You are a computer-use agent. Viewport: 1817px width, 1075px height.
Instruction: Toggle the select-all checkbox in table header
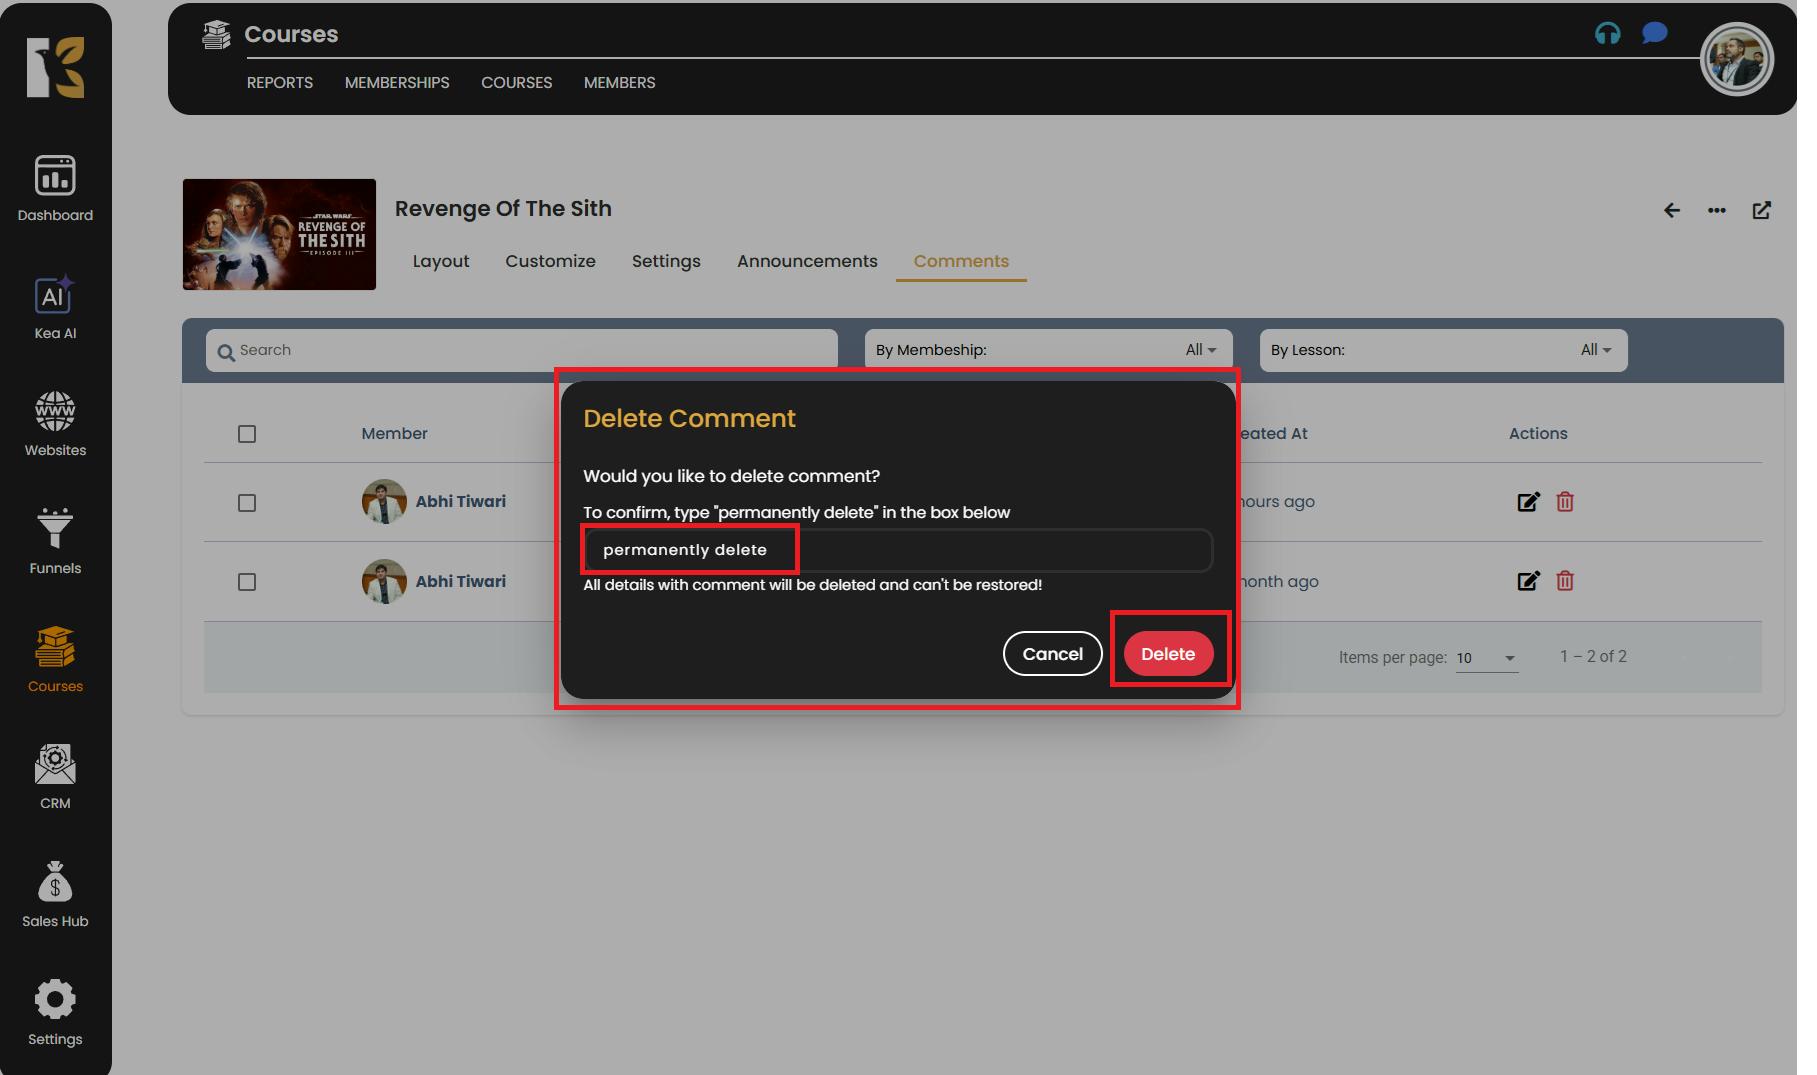pyautogui.click(x=247, y=434)
